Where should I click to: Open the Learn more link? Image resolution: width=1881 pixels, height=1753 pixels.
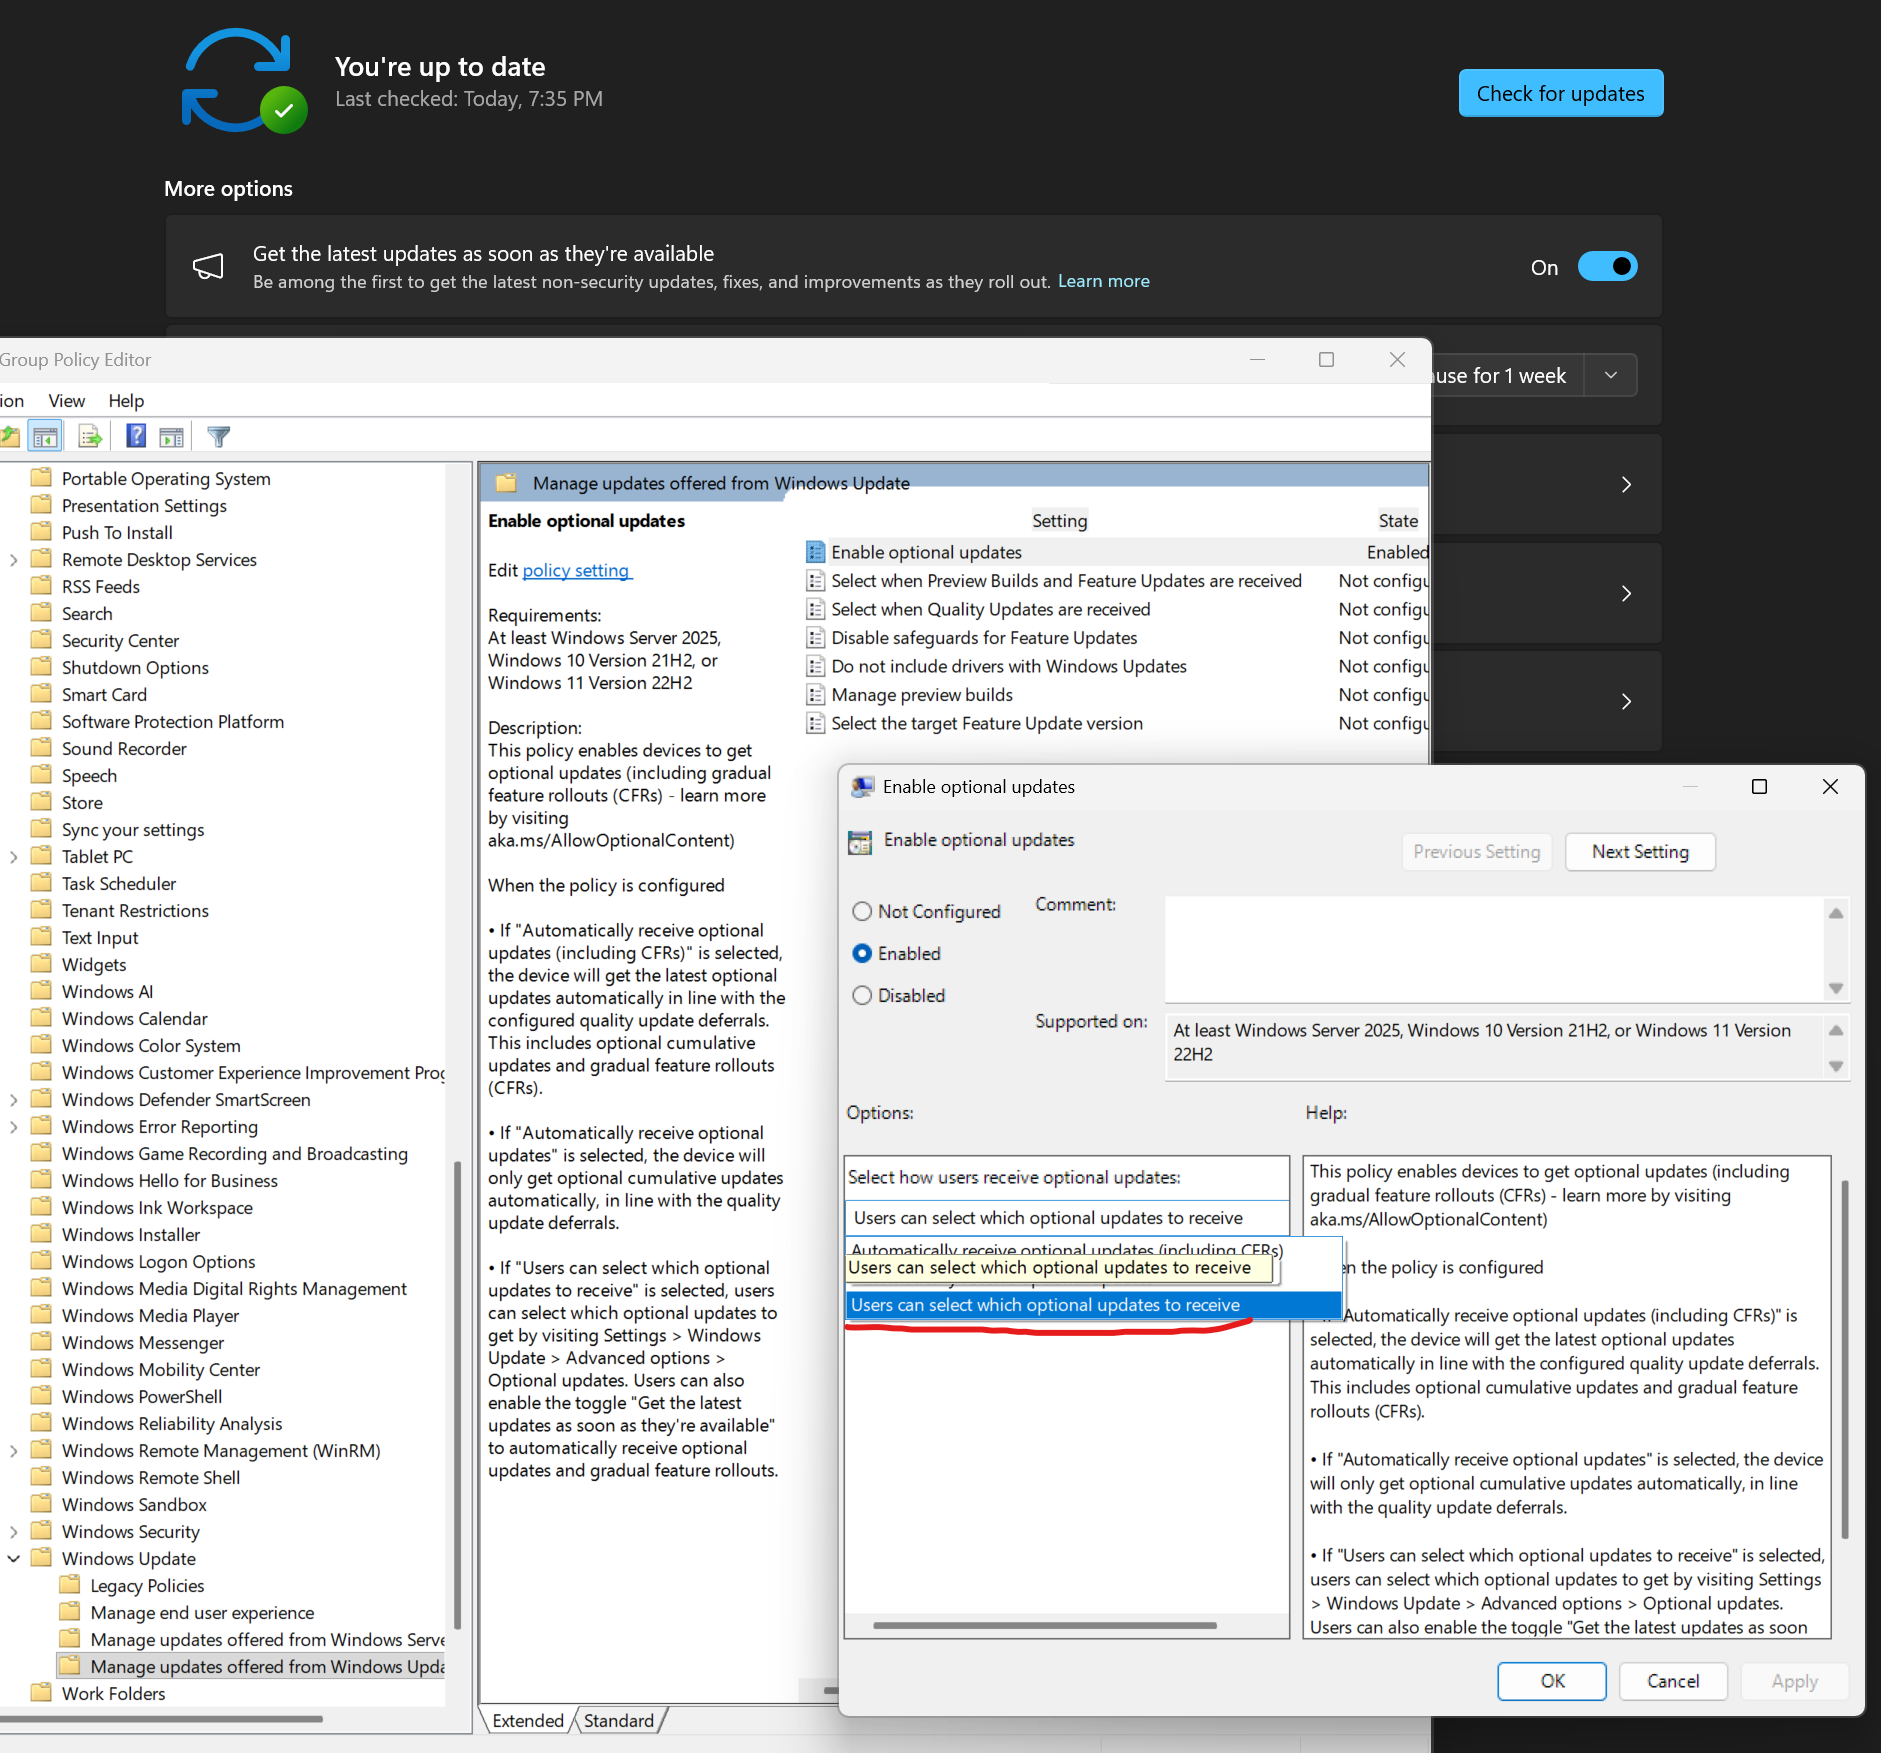[x=1103, y=281]
